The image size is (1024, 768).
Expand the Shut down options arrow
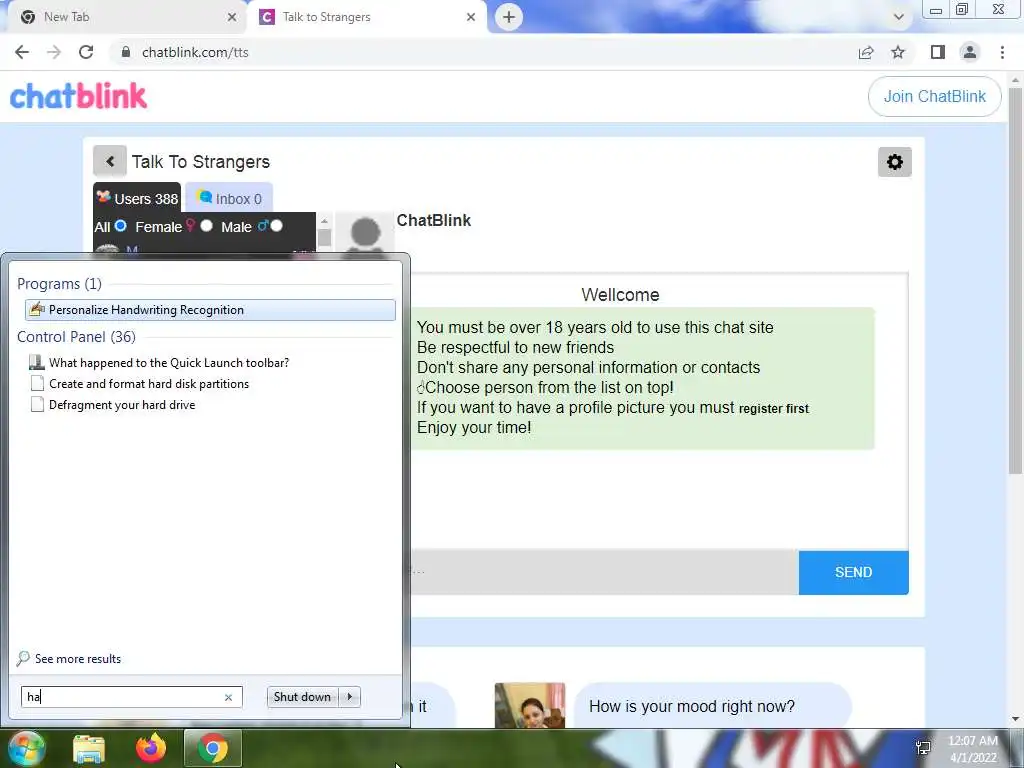pos(350,697)
